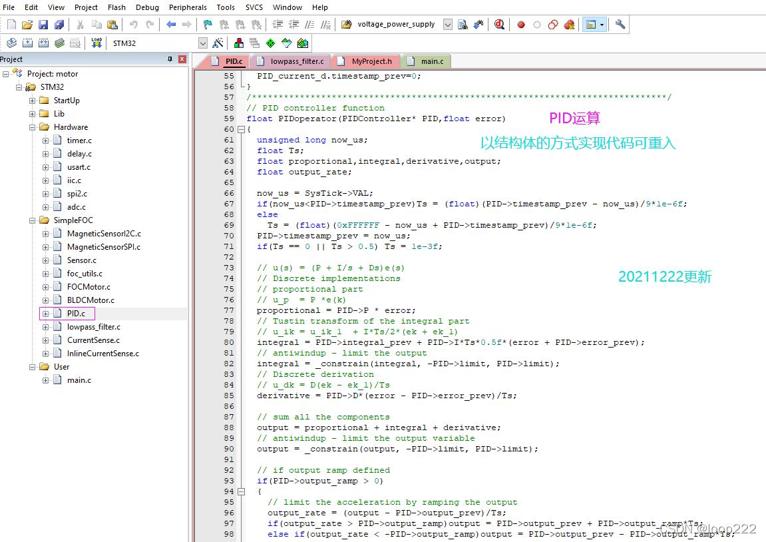
Task: Open the Debug menu
Action: [x=147, y=7]
